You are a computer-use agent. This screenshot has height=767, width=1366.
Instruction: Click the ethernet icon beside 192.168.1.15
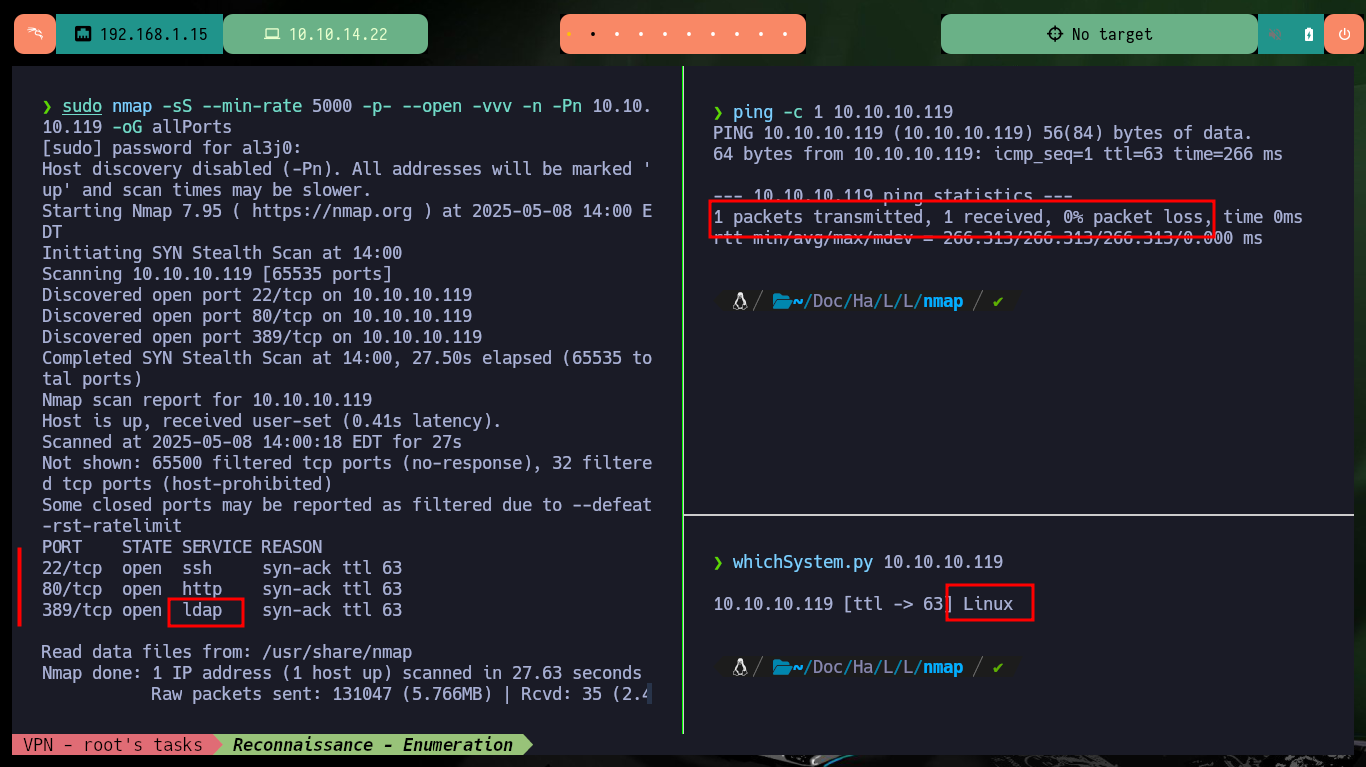[x=84, y=34]
